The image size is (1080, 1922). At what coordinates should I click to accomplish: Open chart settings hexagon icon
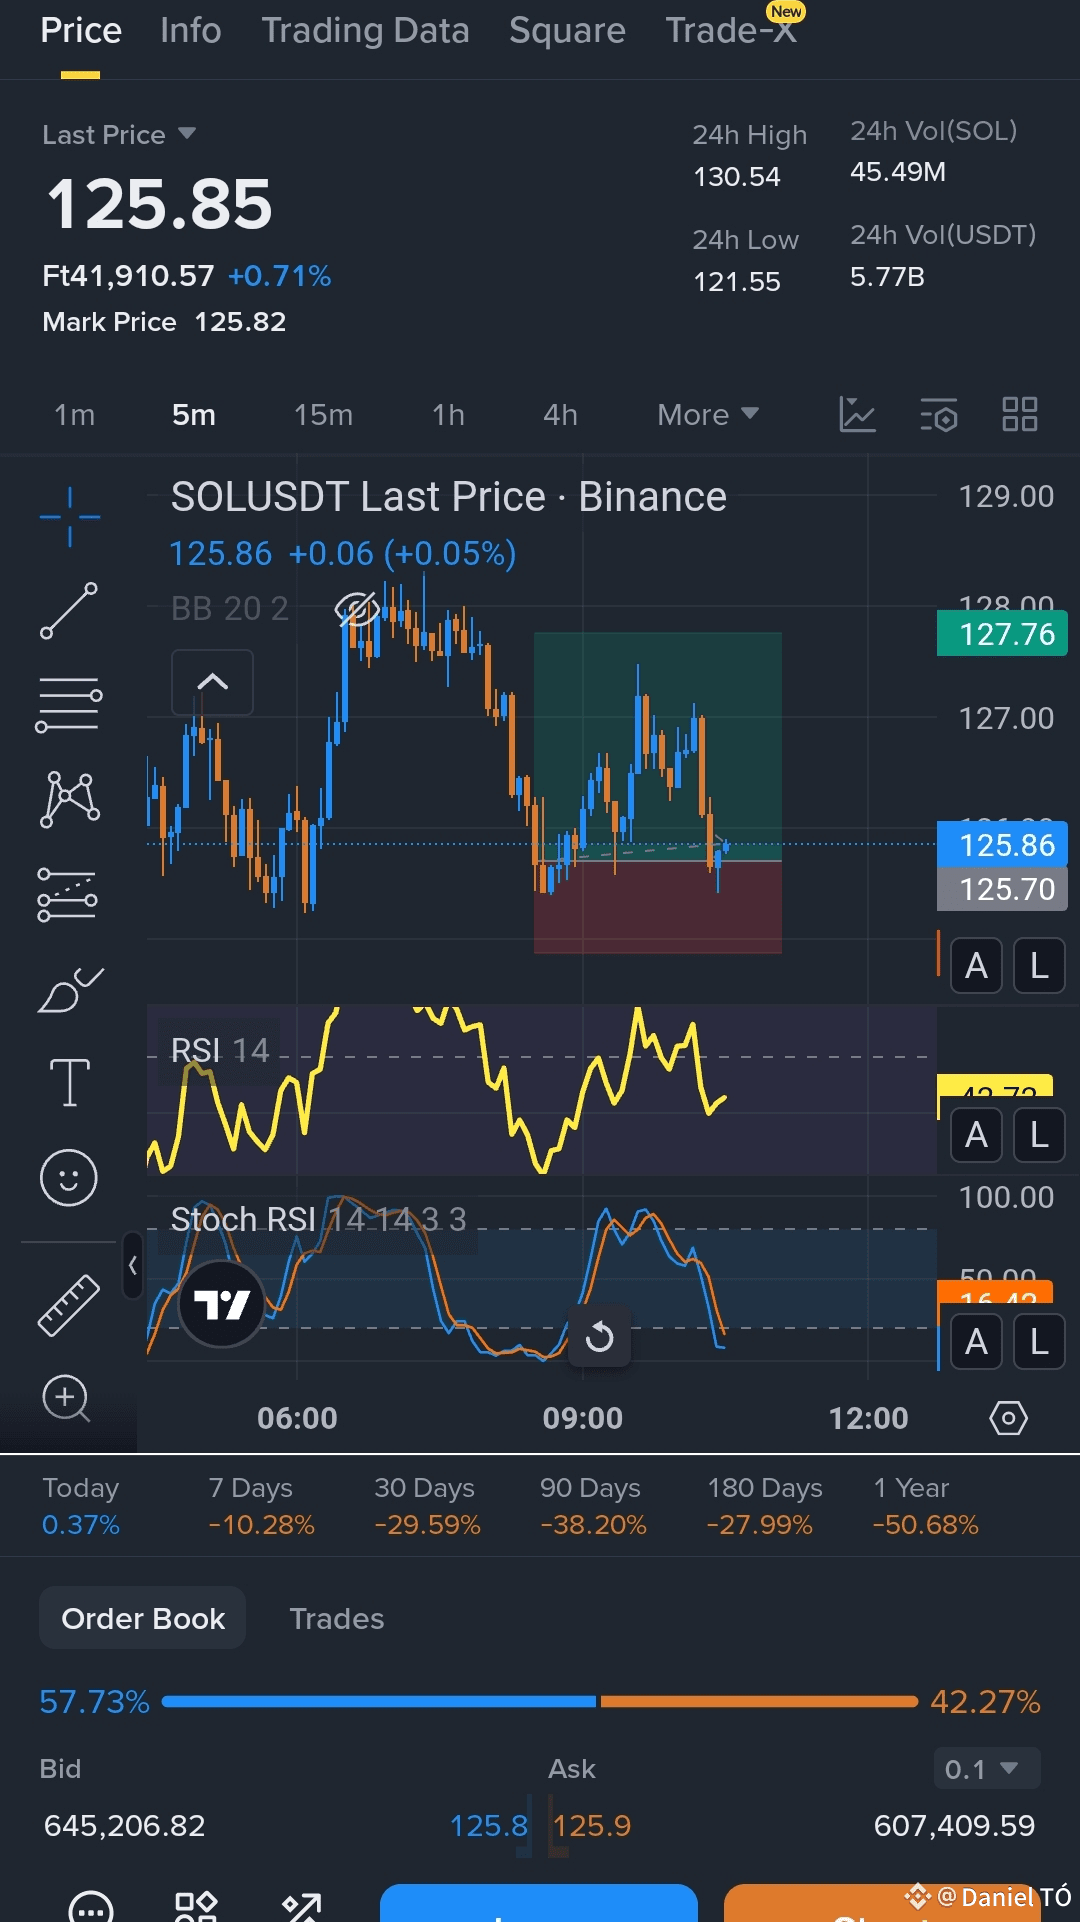click(1008, 1418)
